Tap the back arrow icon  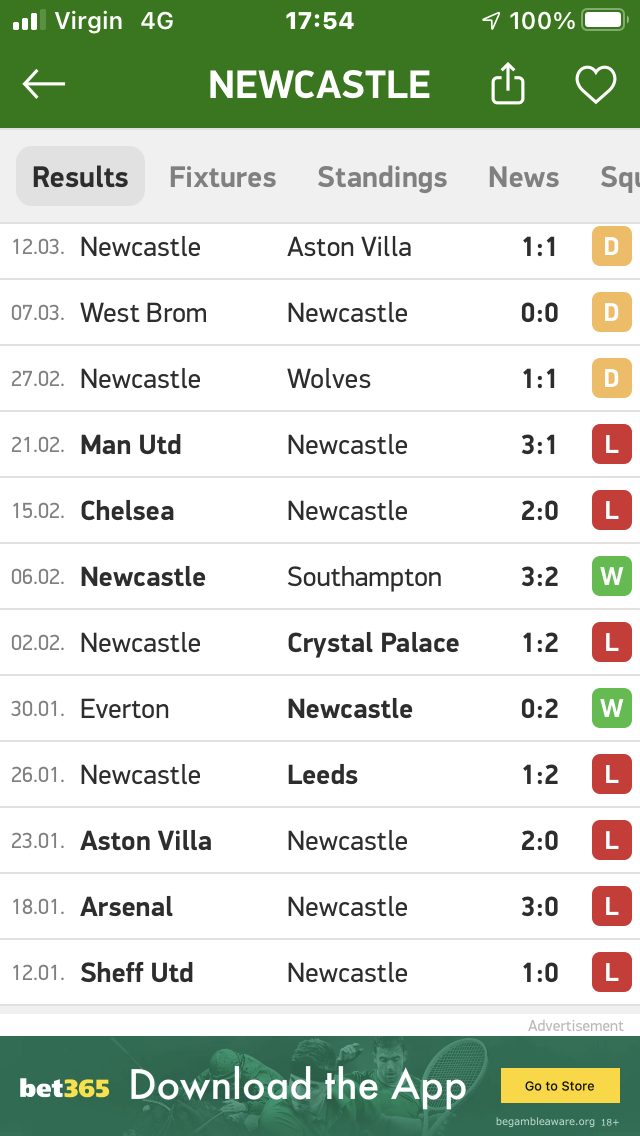43,84
